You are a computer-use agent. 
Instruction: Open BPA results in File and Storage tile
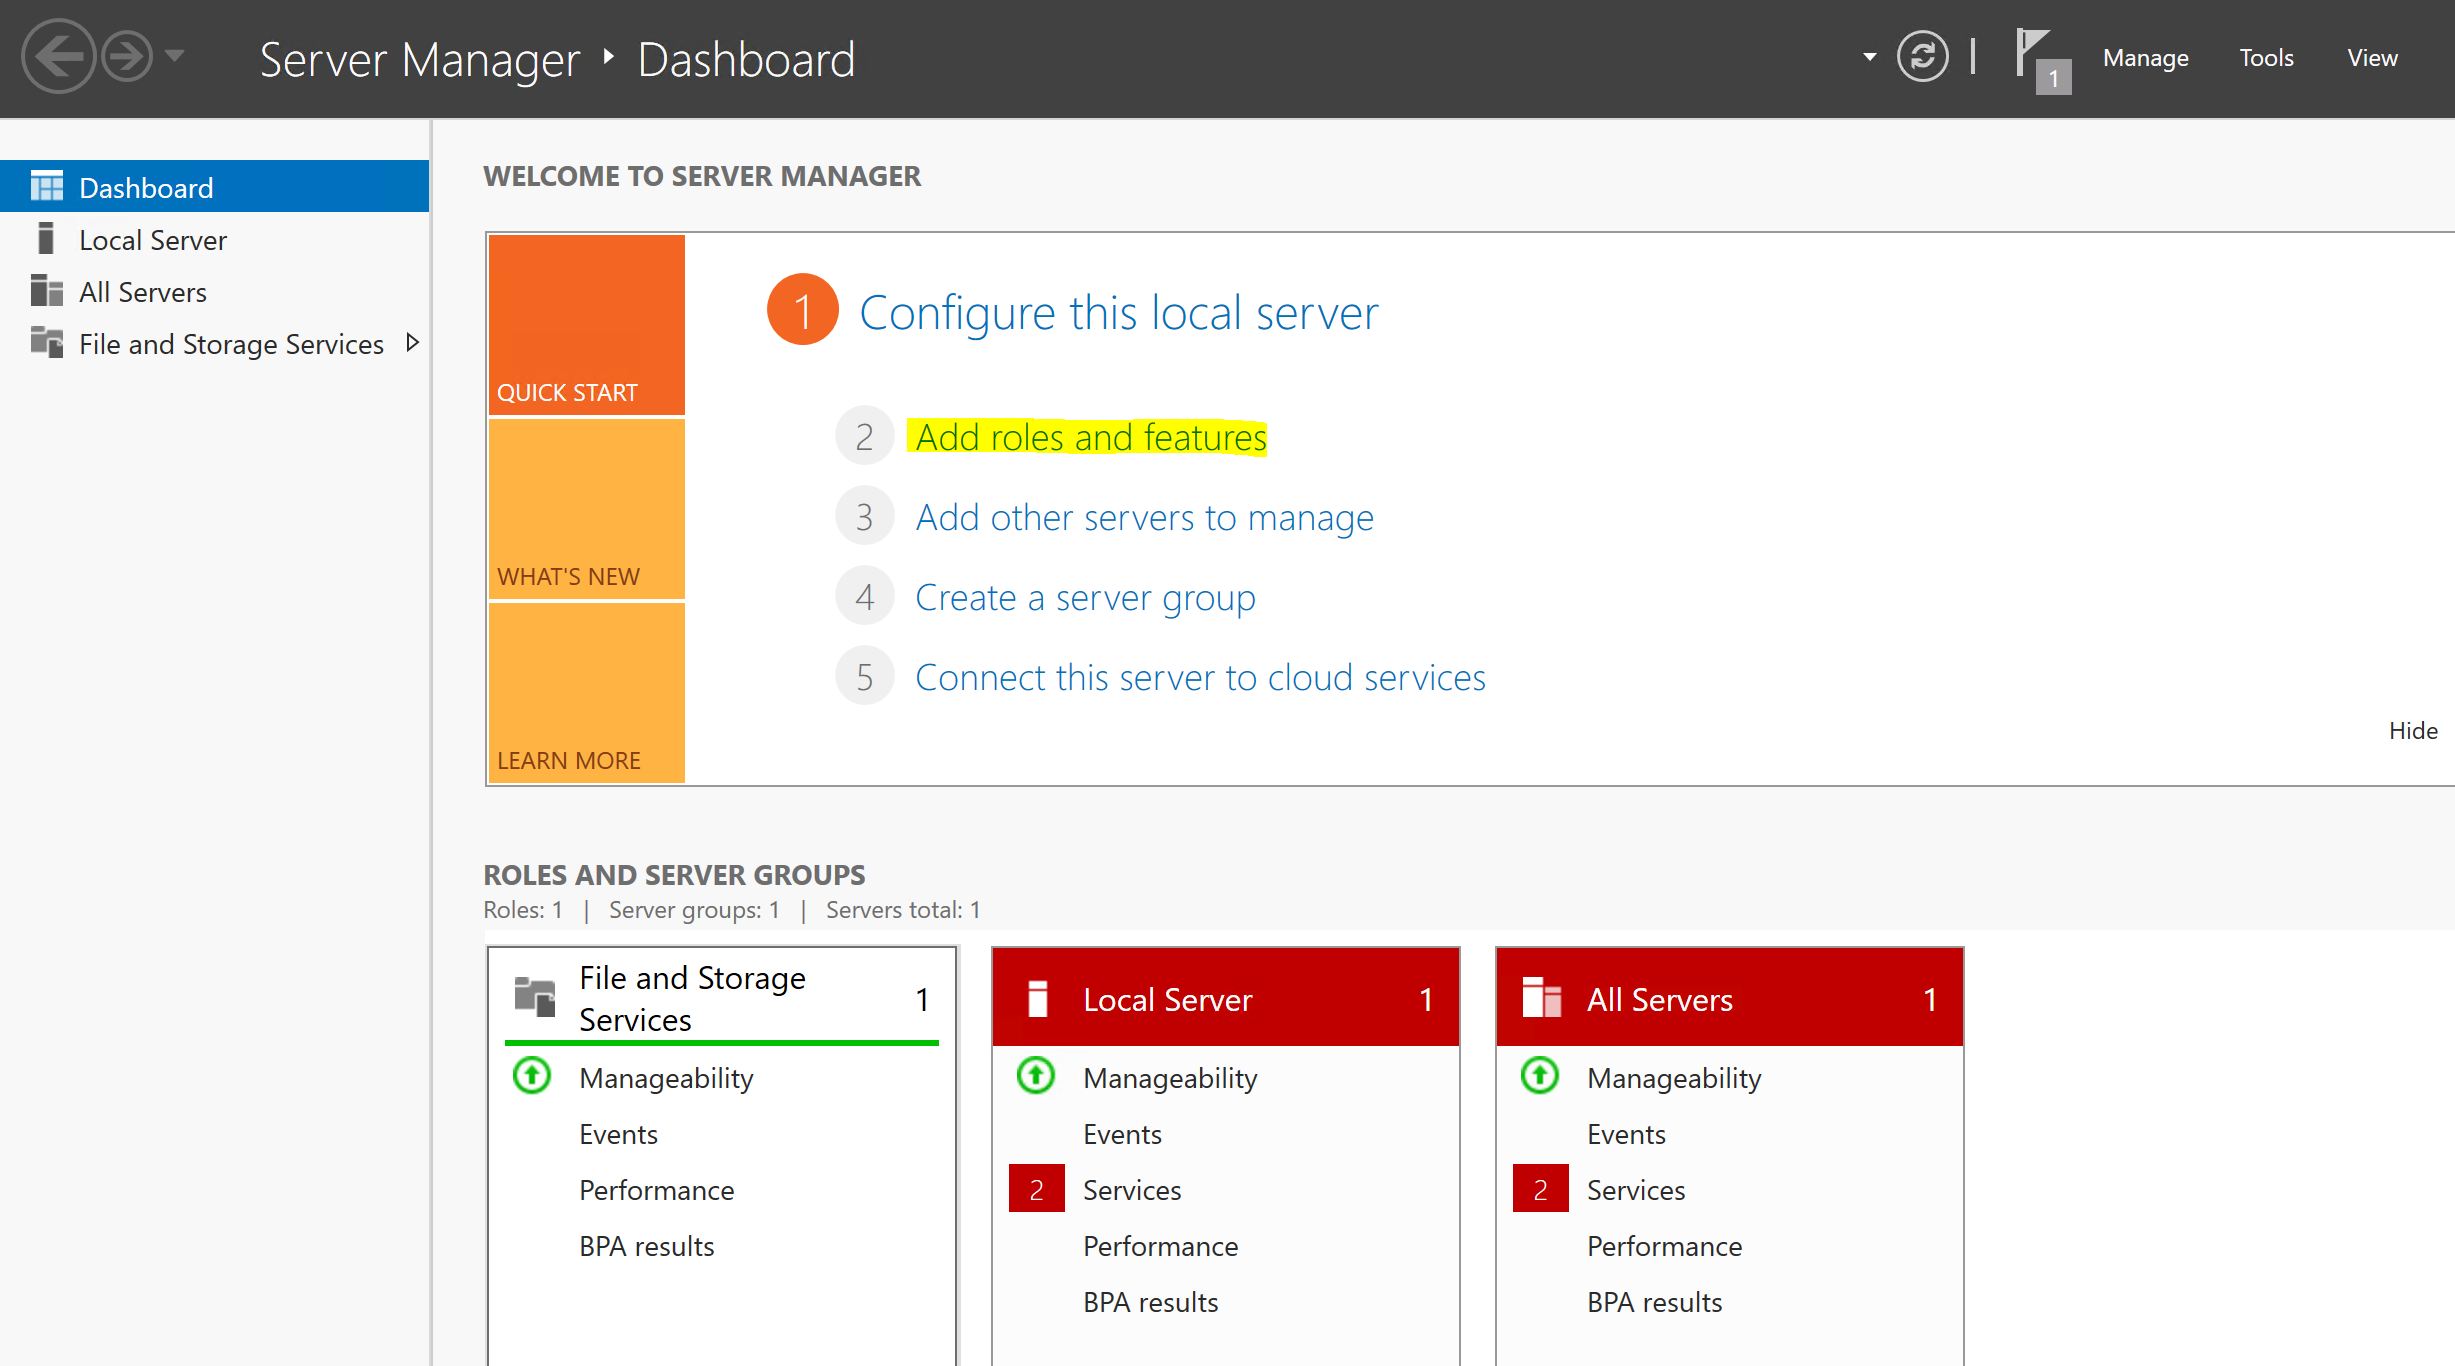pos(646,1246)
